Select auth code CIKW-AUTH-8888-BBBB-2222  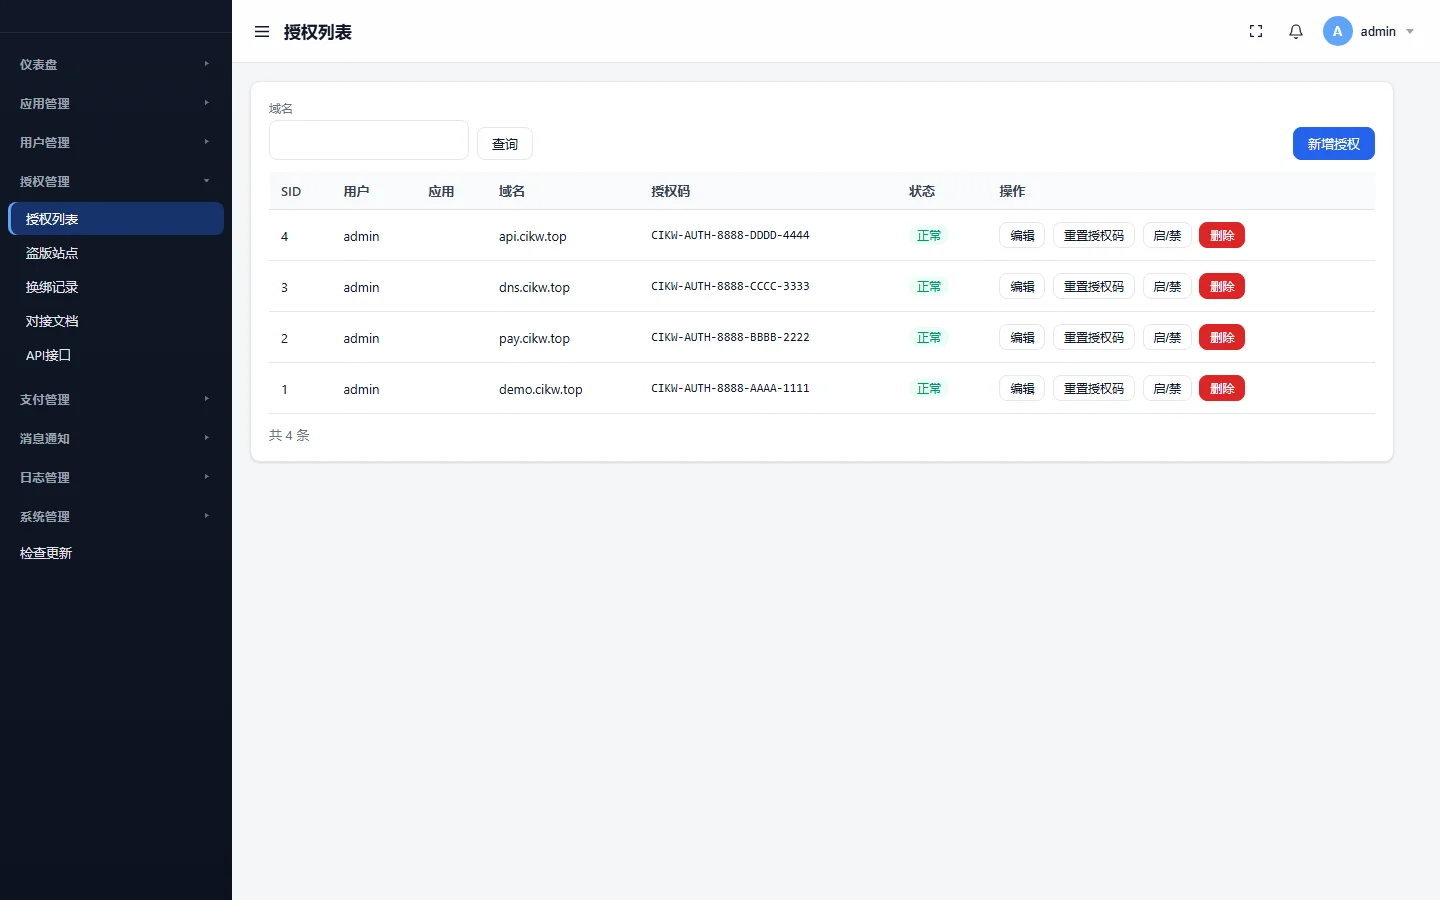click(x=730, y=337)
